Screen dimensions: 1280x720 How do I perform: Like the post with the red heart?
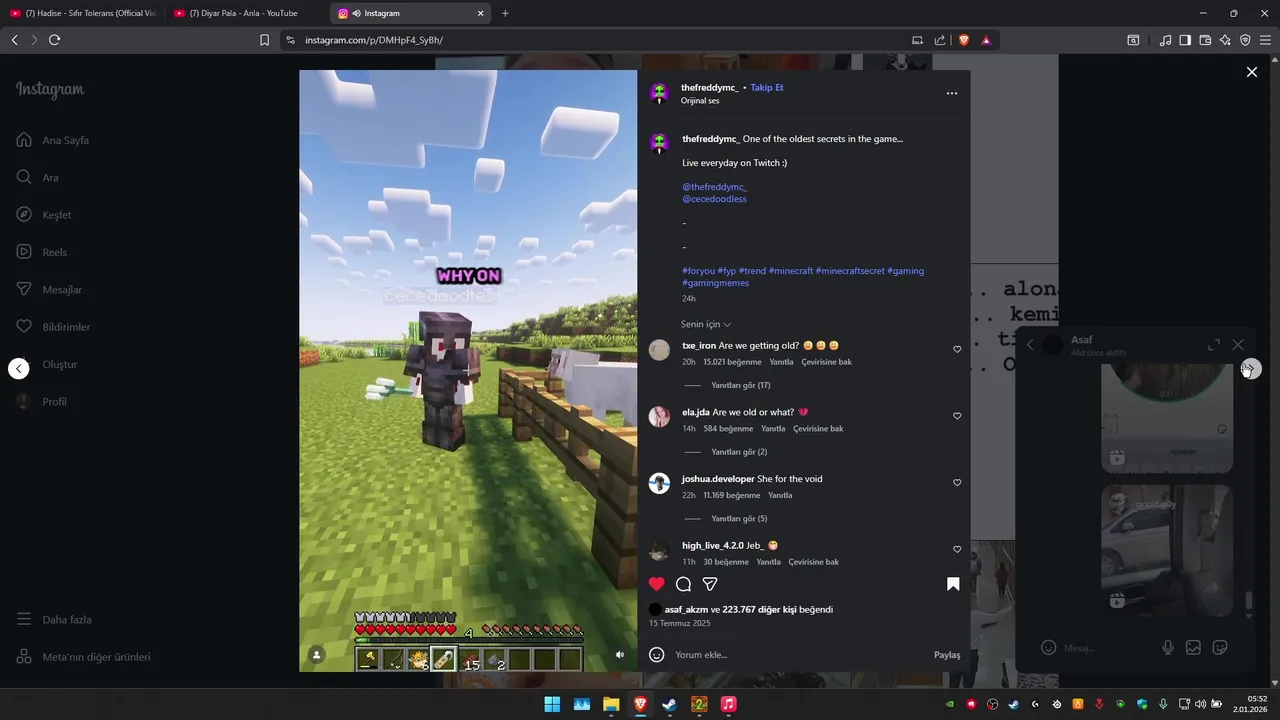656,584
